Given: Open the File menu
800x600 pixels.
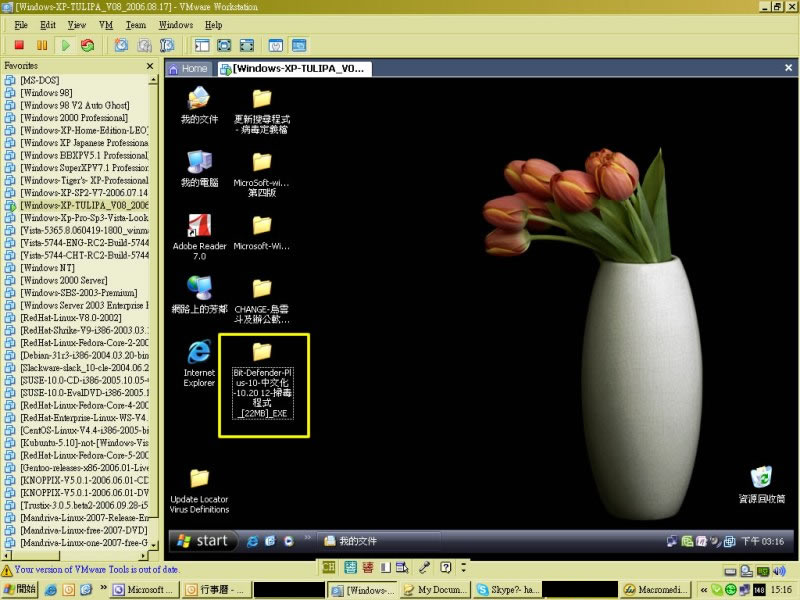Looking at the screenshot, I should 21,25.
